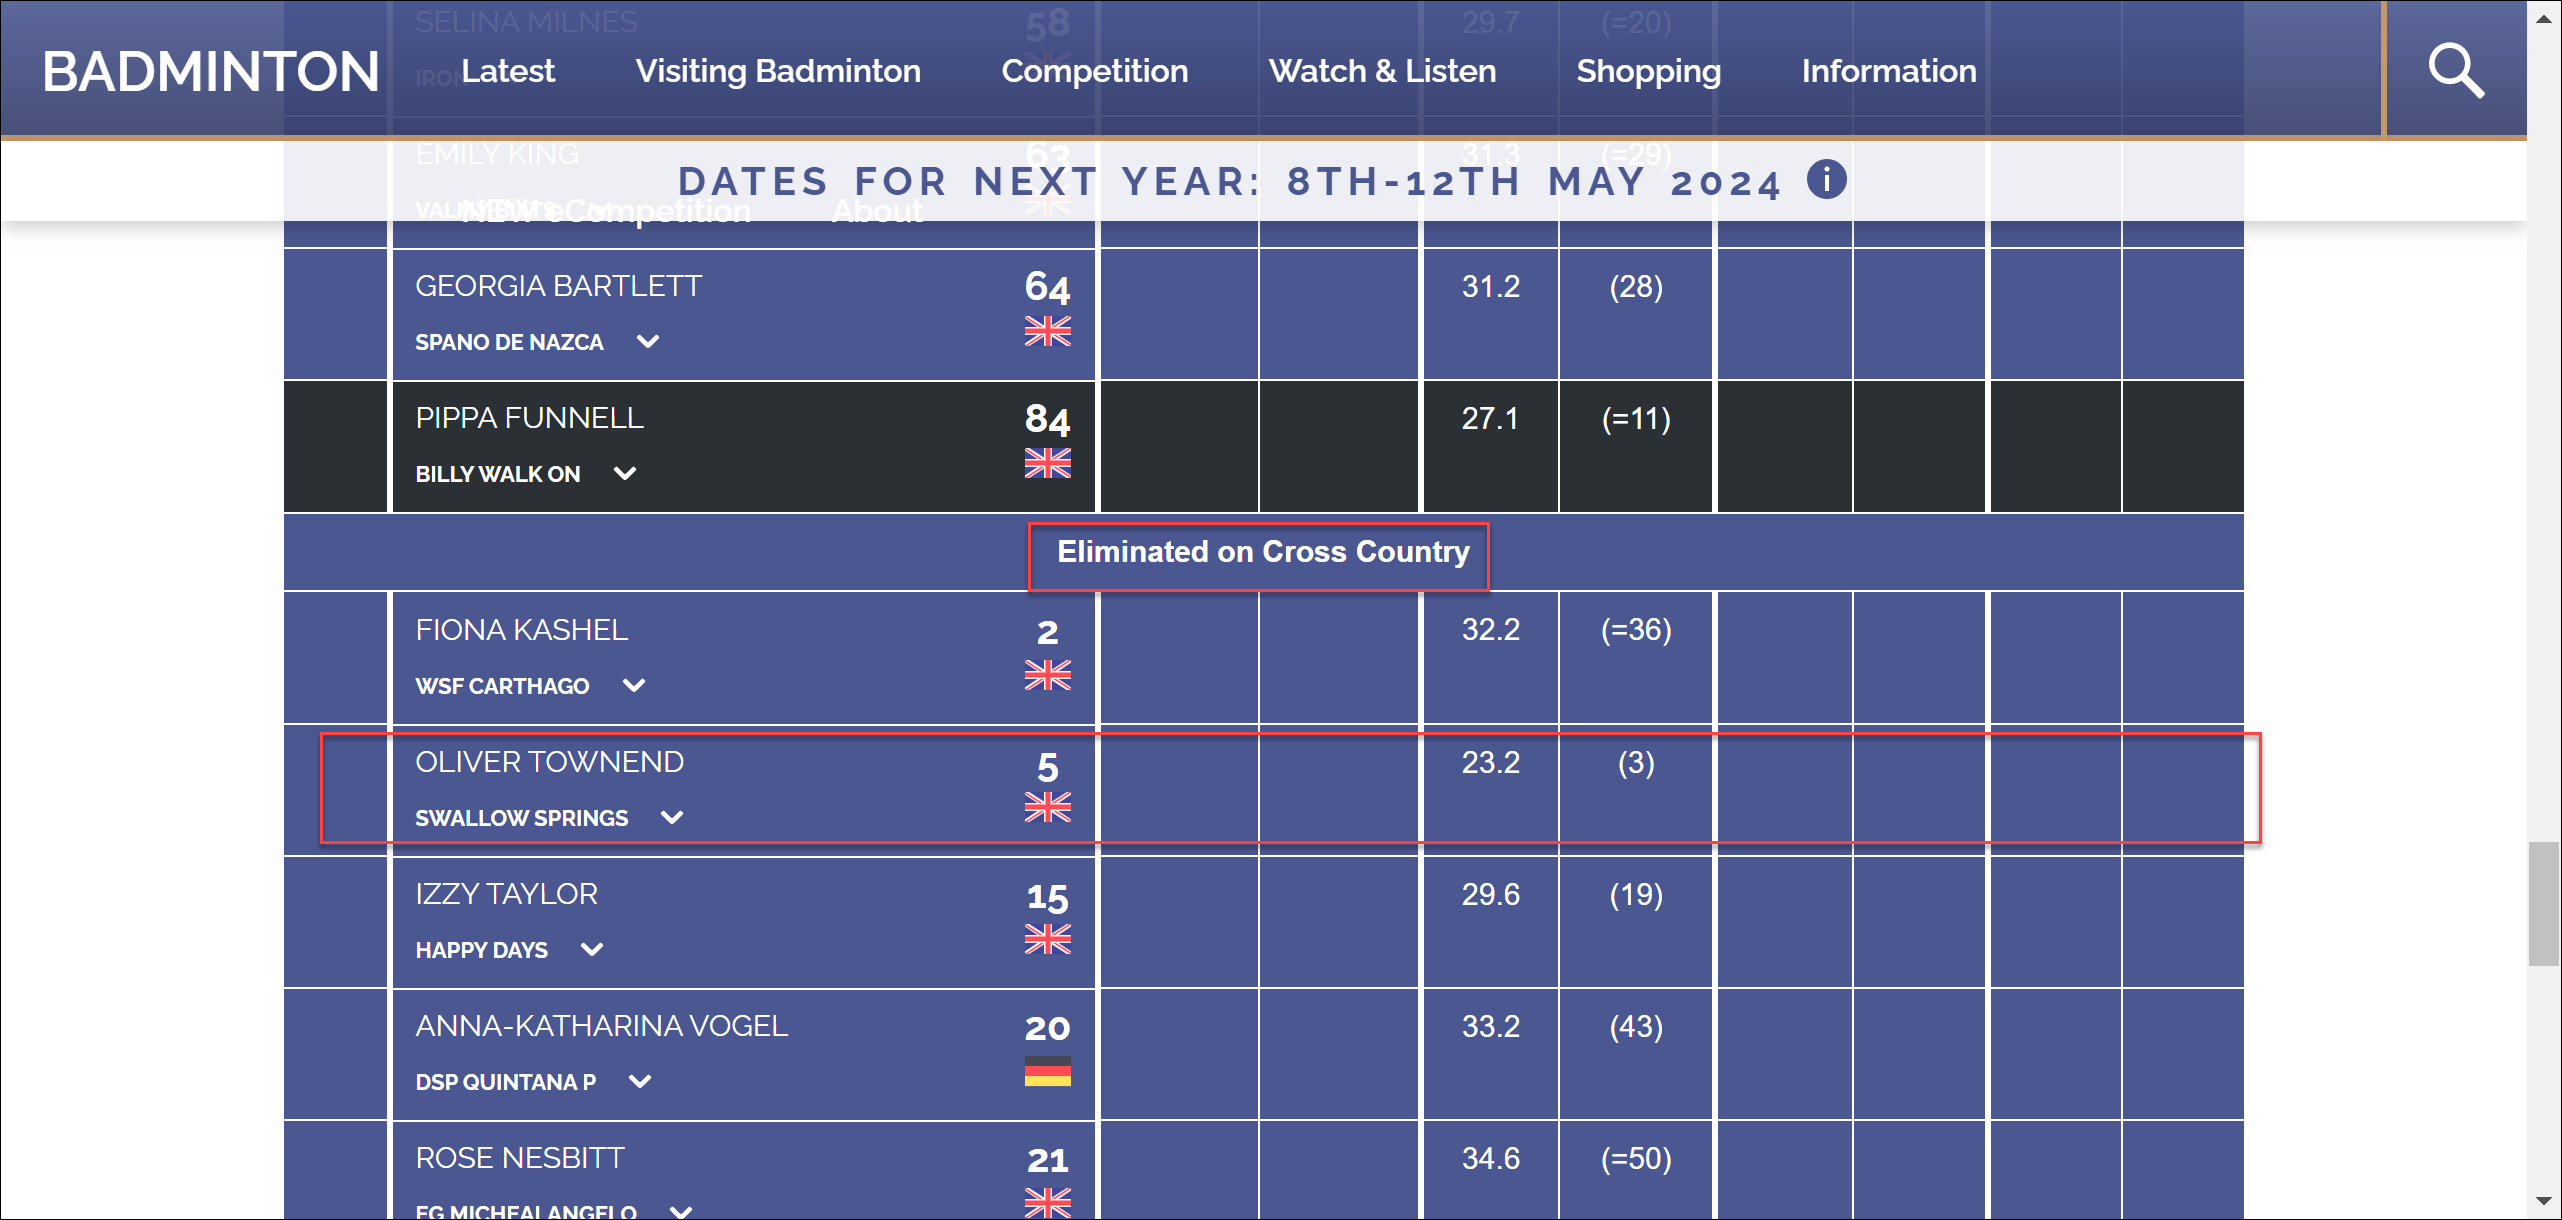Expand Happy Days horse details
The width and height of the screenshot is (2562, 1220).
click(x=592, y=950)
